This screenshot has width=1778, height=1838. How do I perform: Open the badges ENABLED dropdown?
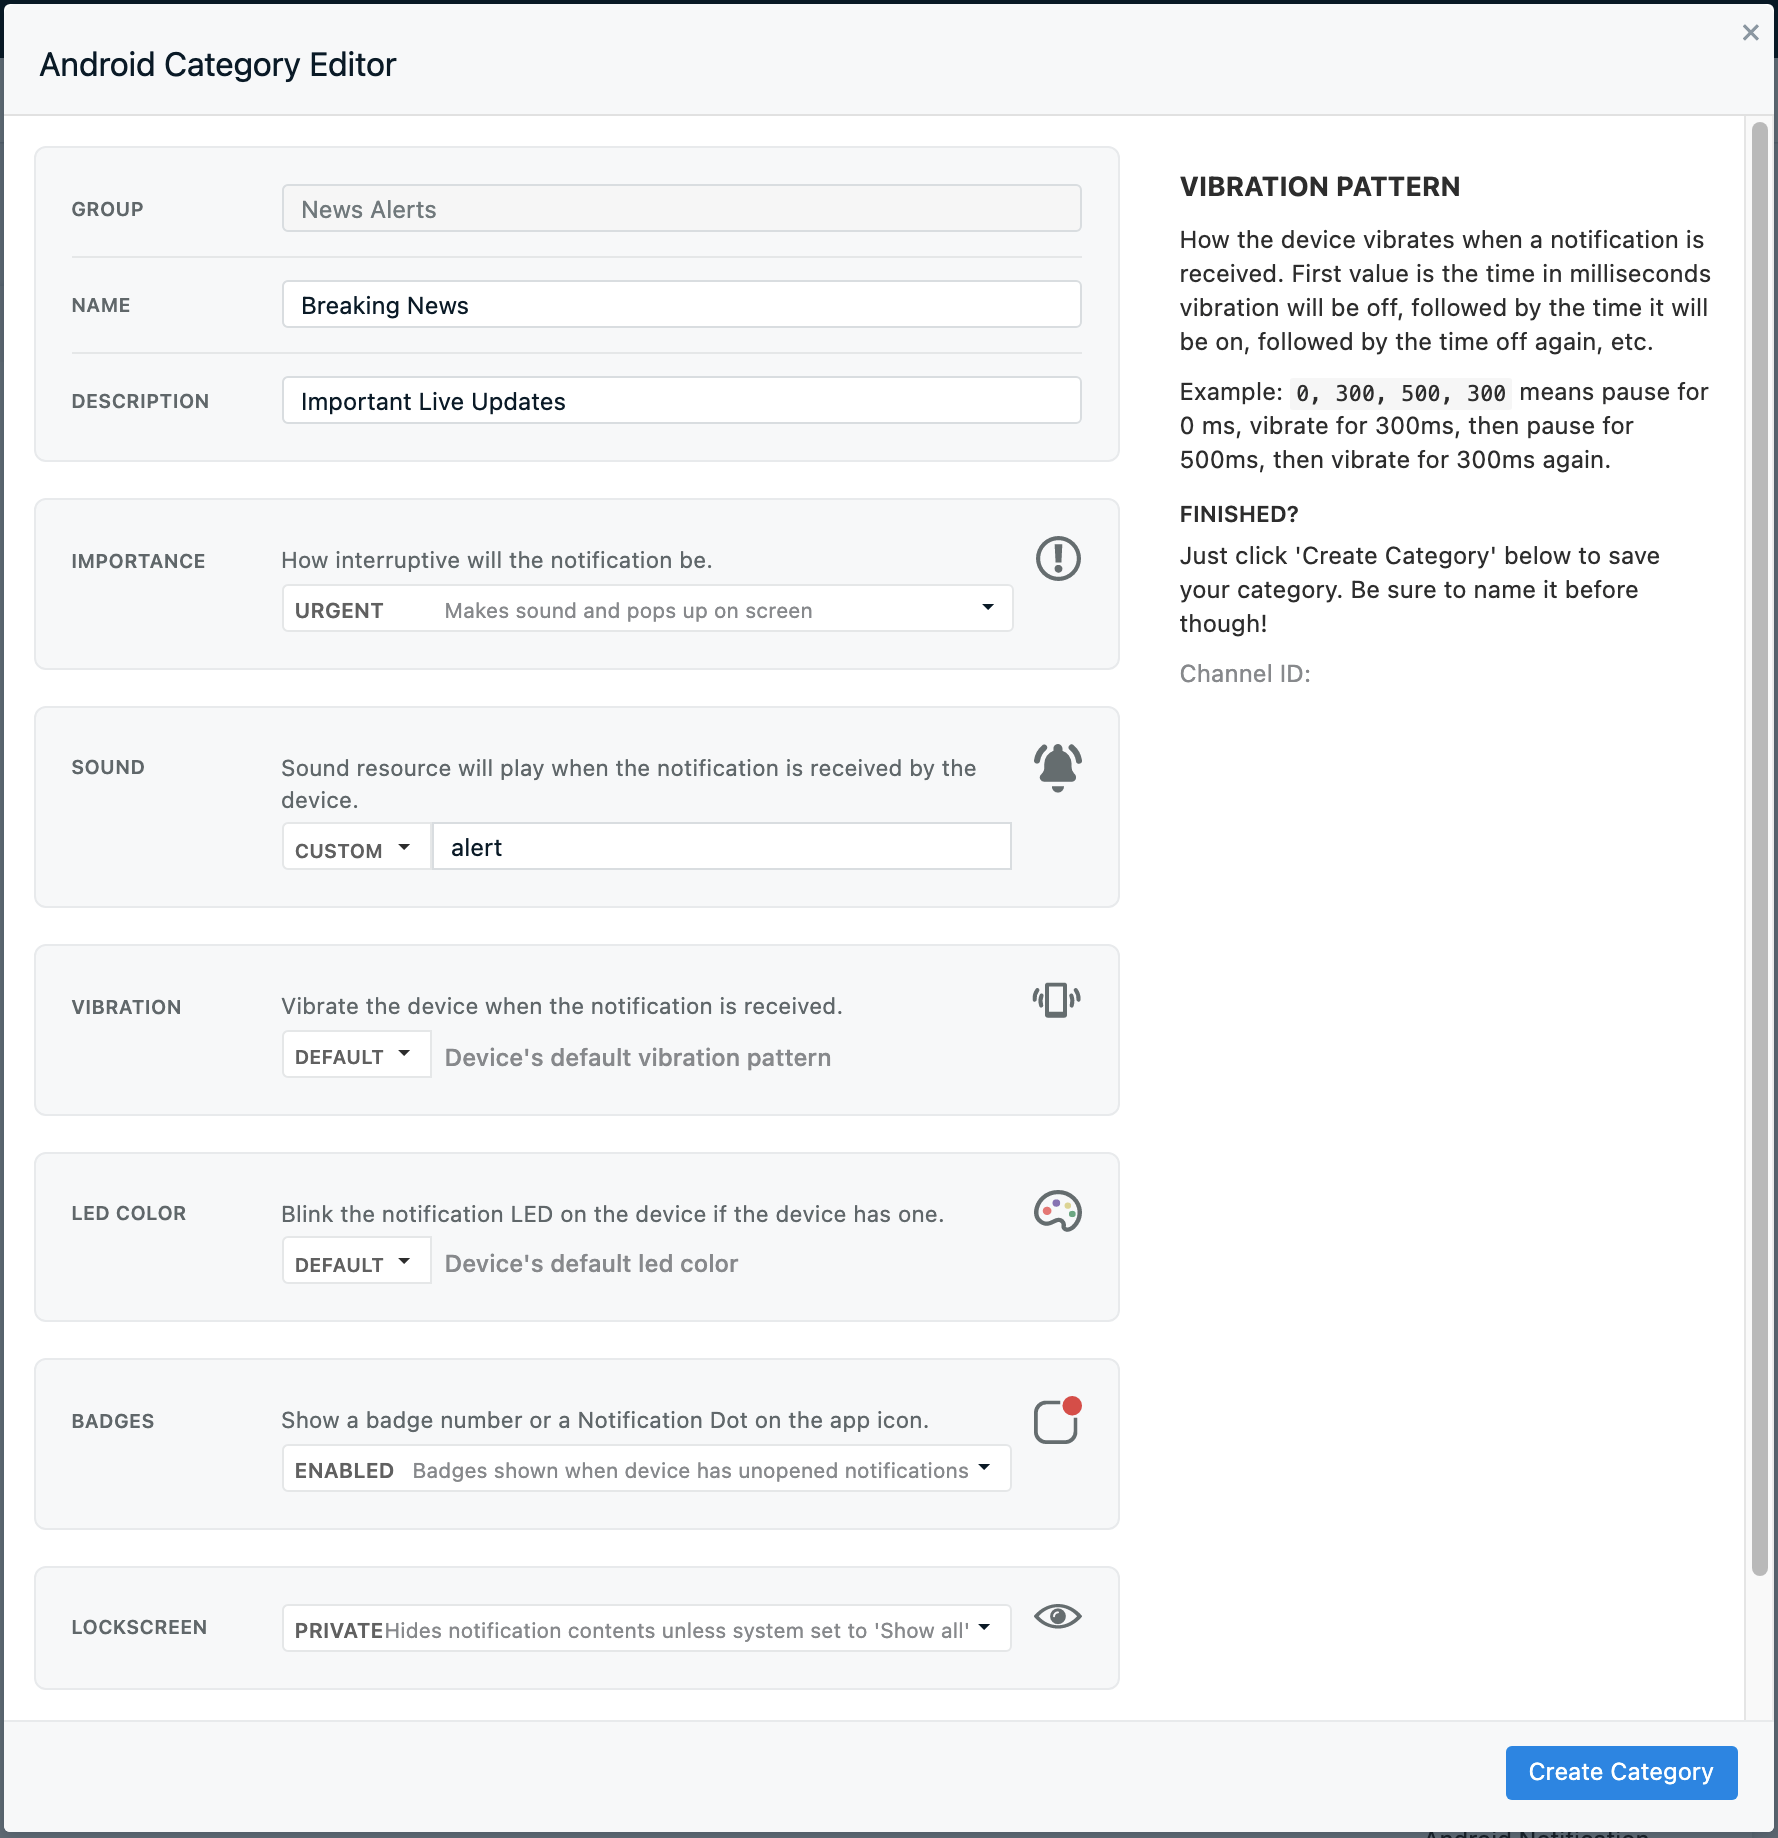[x=647, y=1469]
